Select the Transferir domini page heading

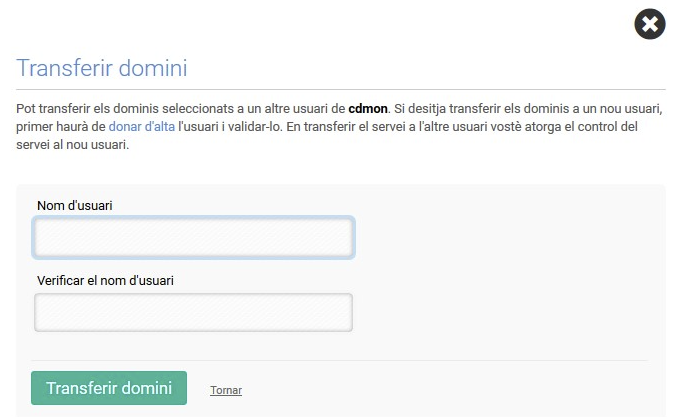tap(102, 68)
